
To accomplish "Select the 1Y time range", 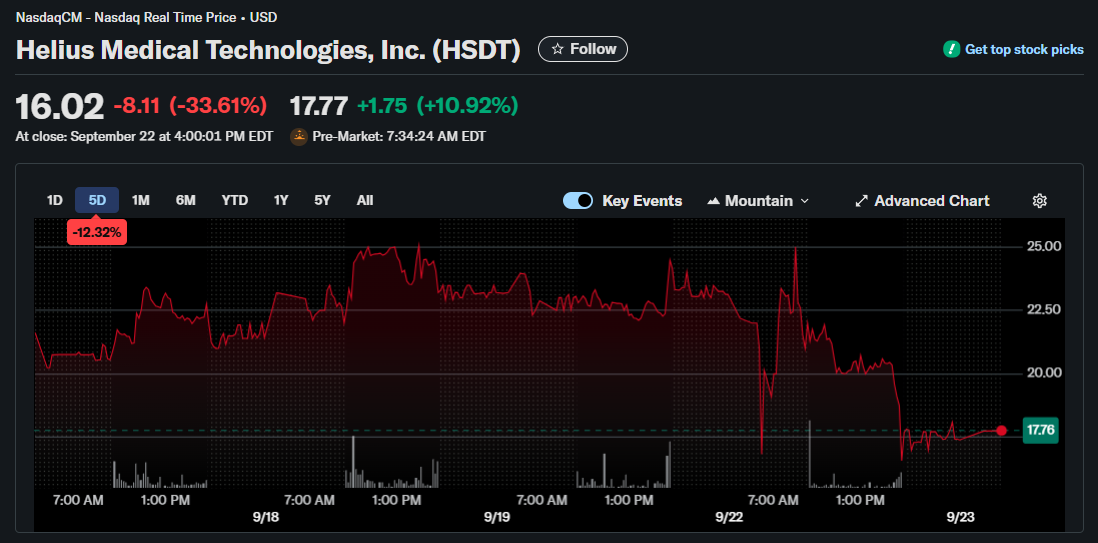I will point(281,200).
